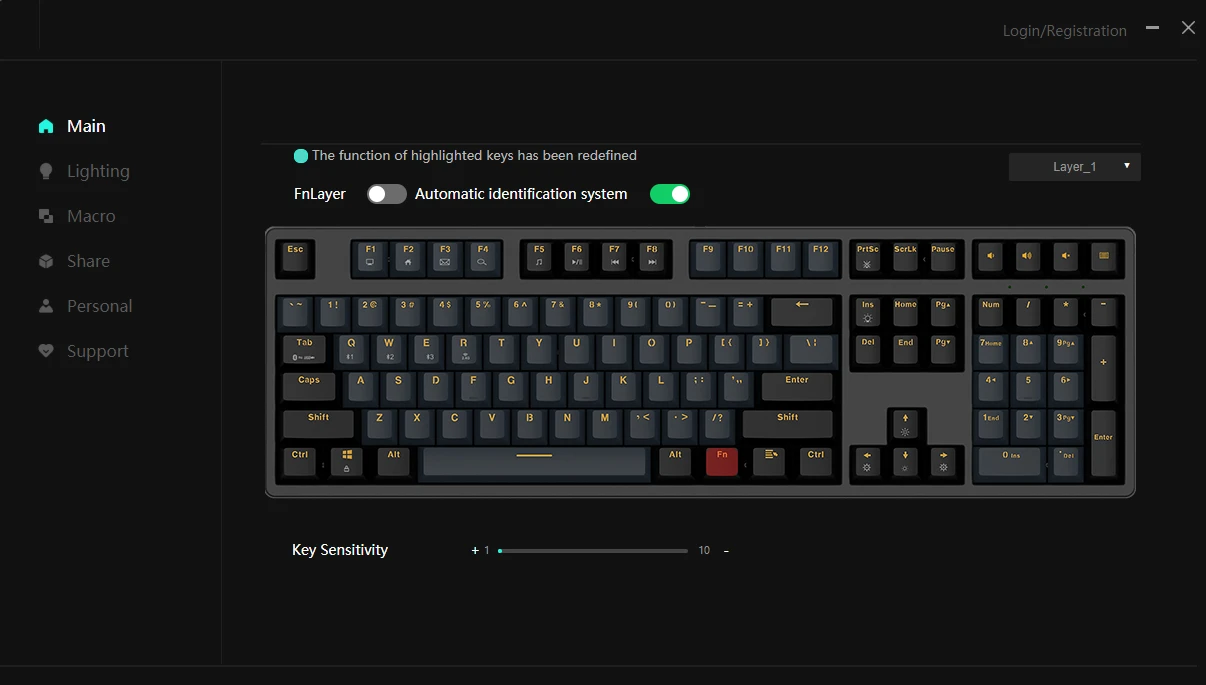Screen dimensions: 1206x685
Task: Open the Lighting tab
Action: point(98,171)
